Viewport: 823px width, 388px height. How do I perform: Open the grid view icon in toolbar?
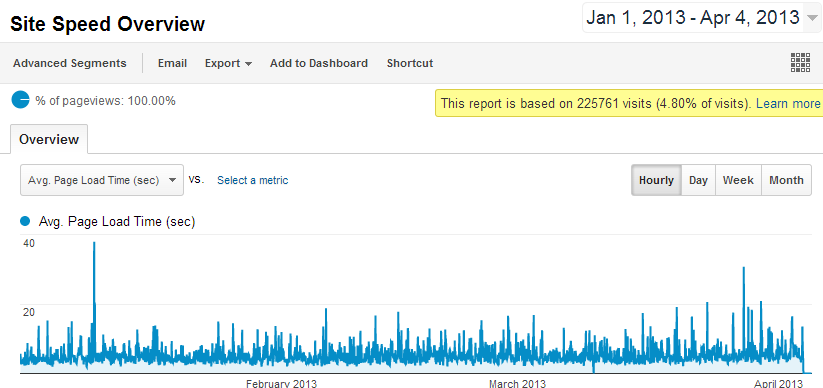click(x=800, y=62)
